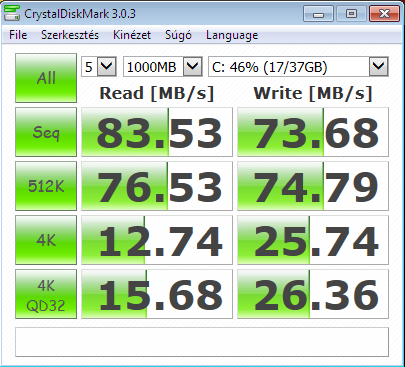This screenshot has width=405, height=367.
Task: Open the Szerkesztés menu
Action: pyautogui.click(x=70, y=35)
